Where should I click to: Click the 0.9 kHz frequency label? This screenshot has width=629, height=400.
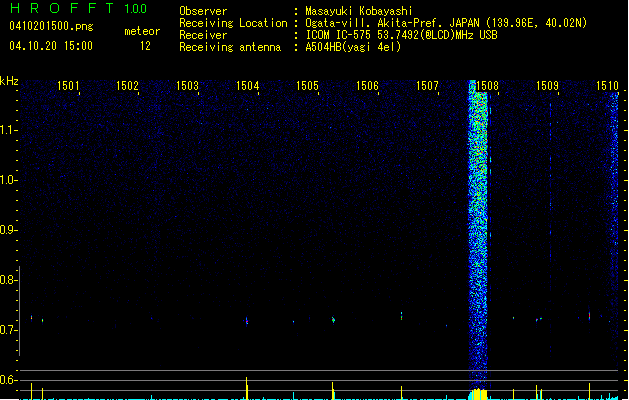(x=8, y=230)
